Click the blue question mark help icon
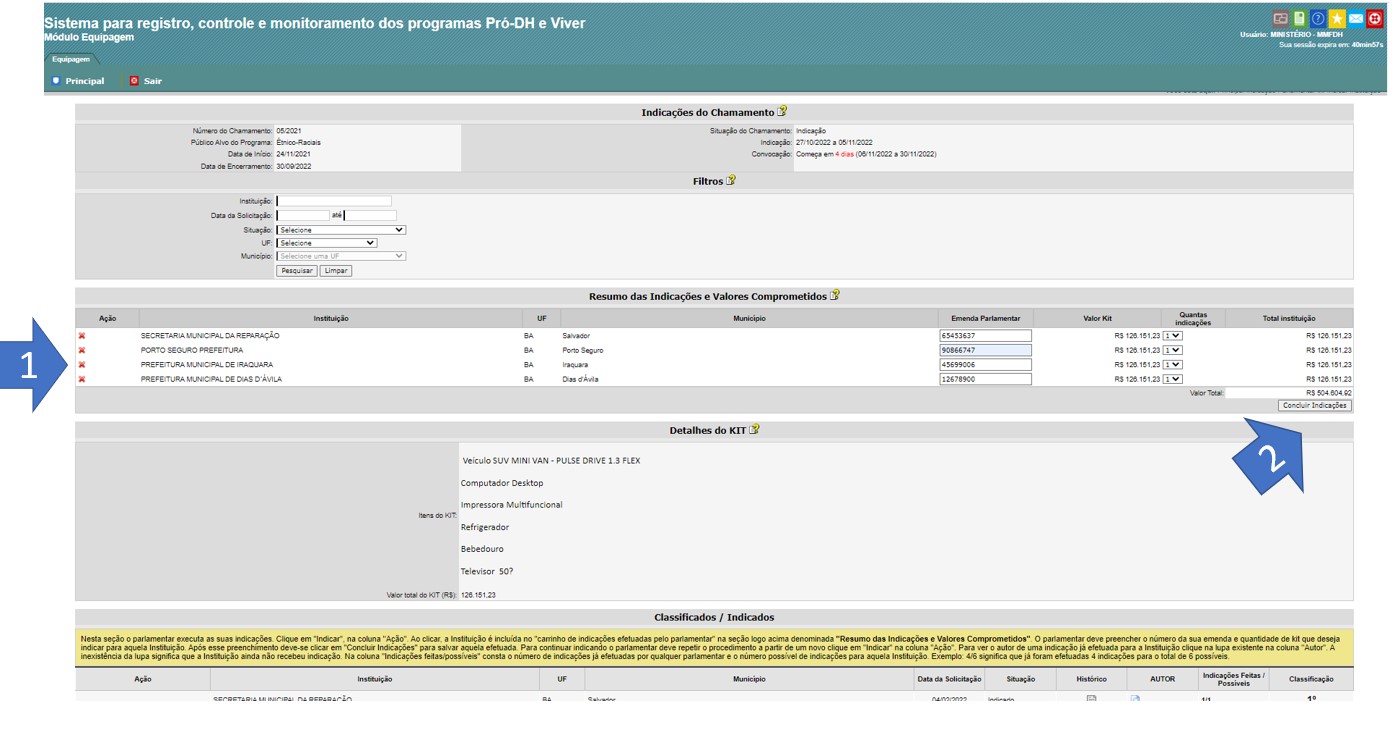 click(x=1317, y=19)
